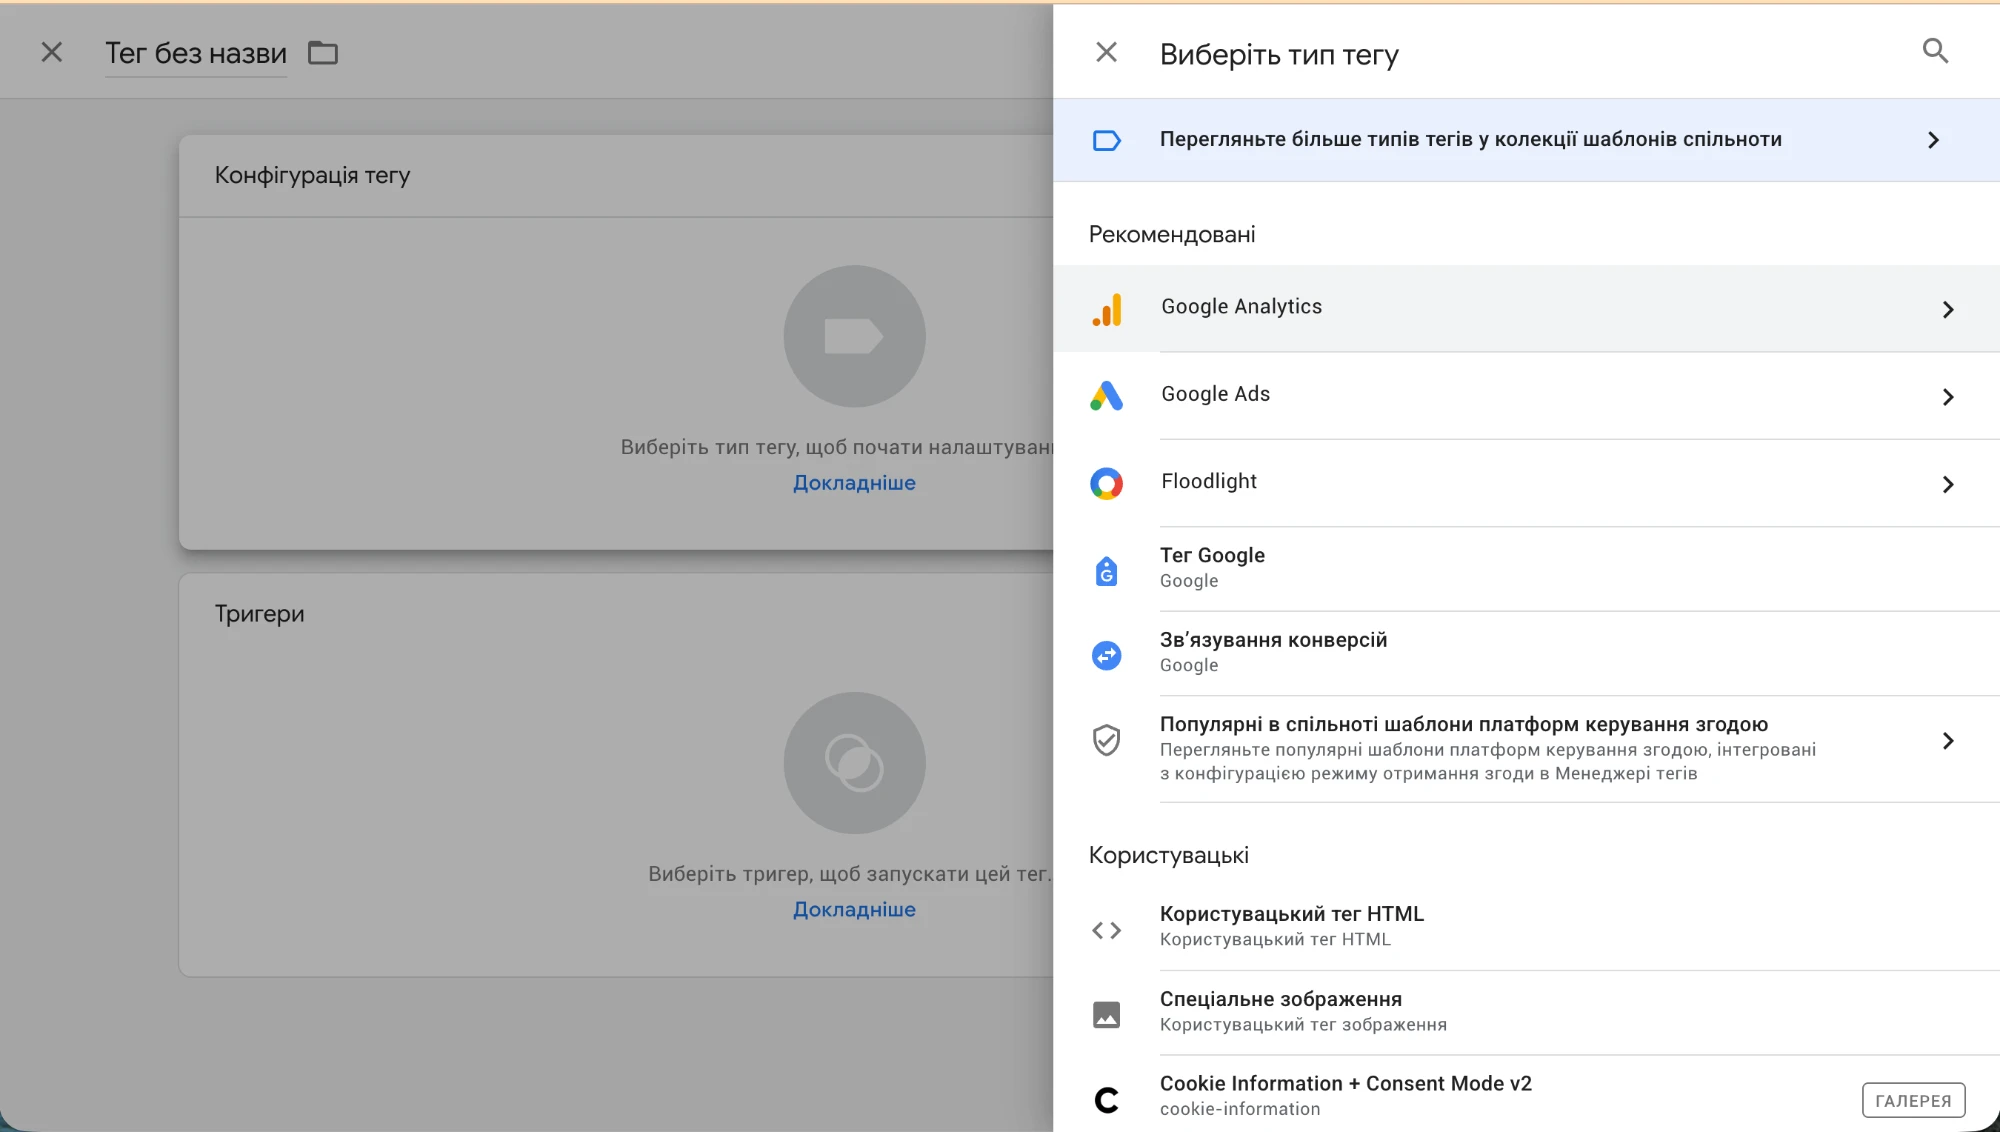Click the Користувацькі section label

[x=1168, y=856]
